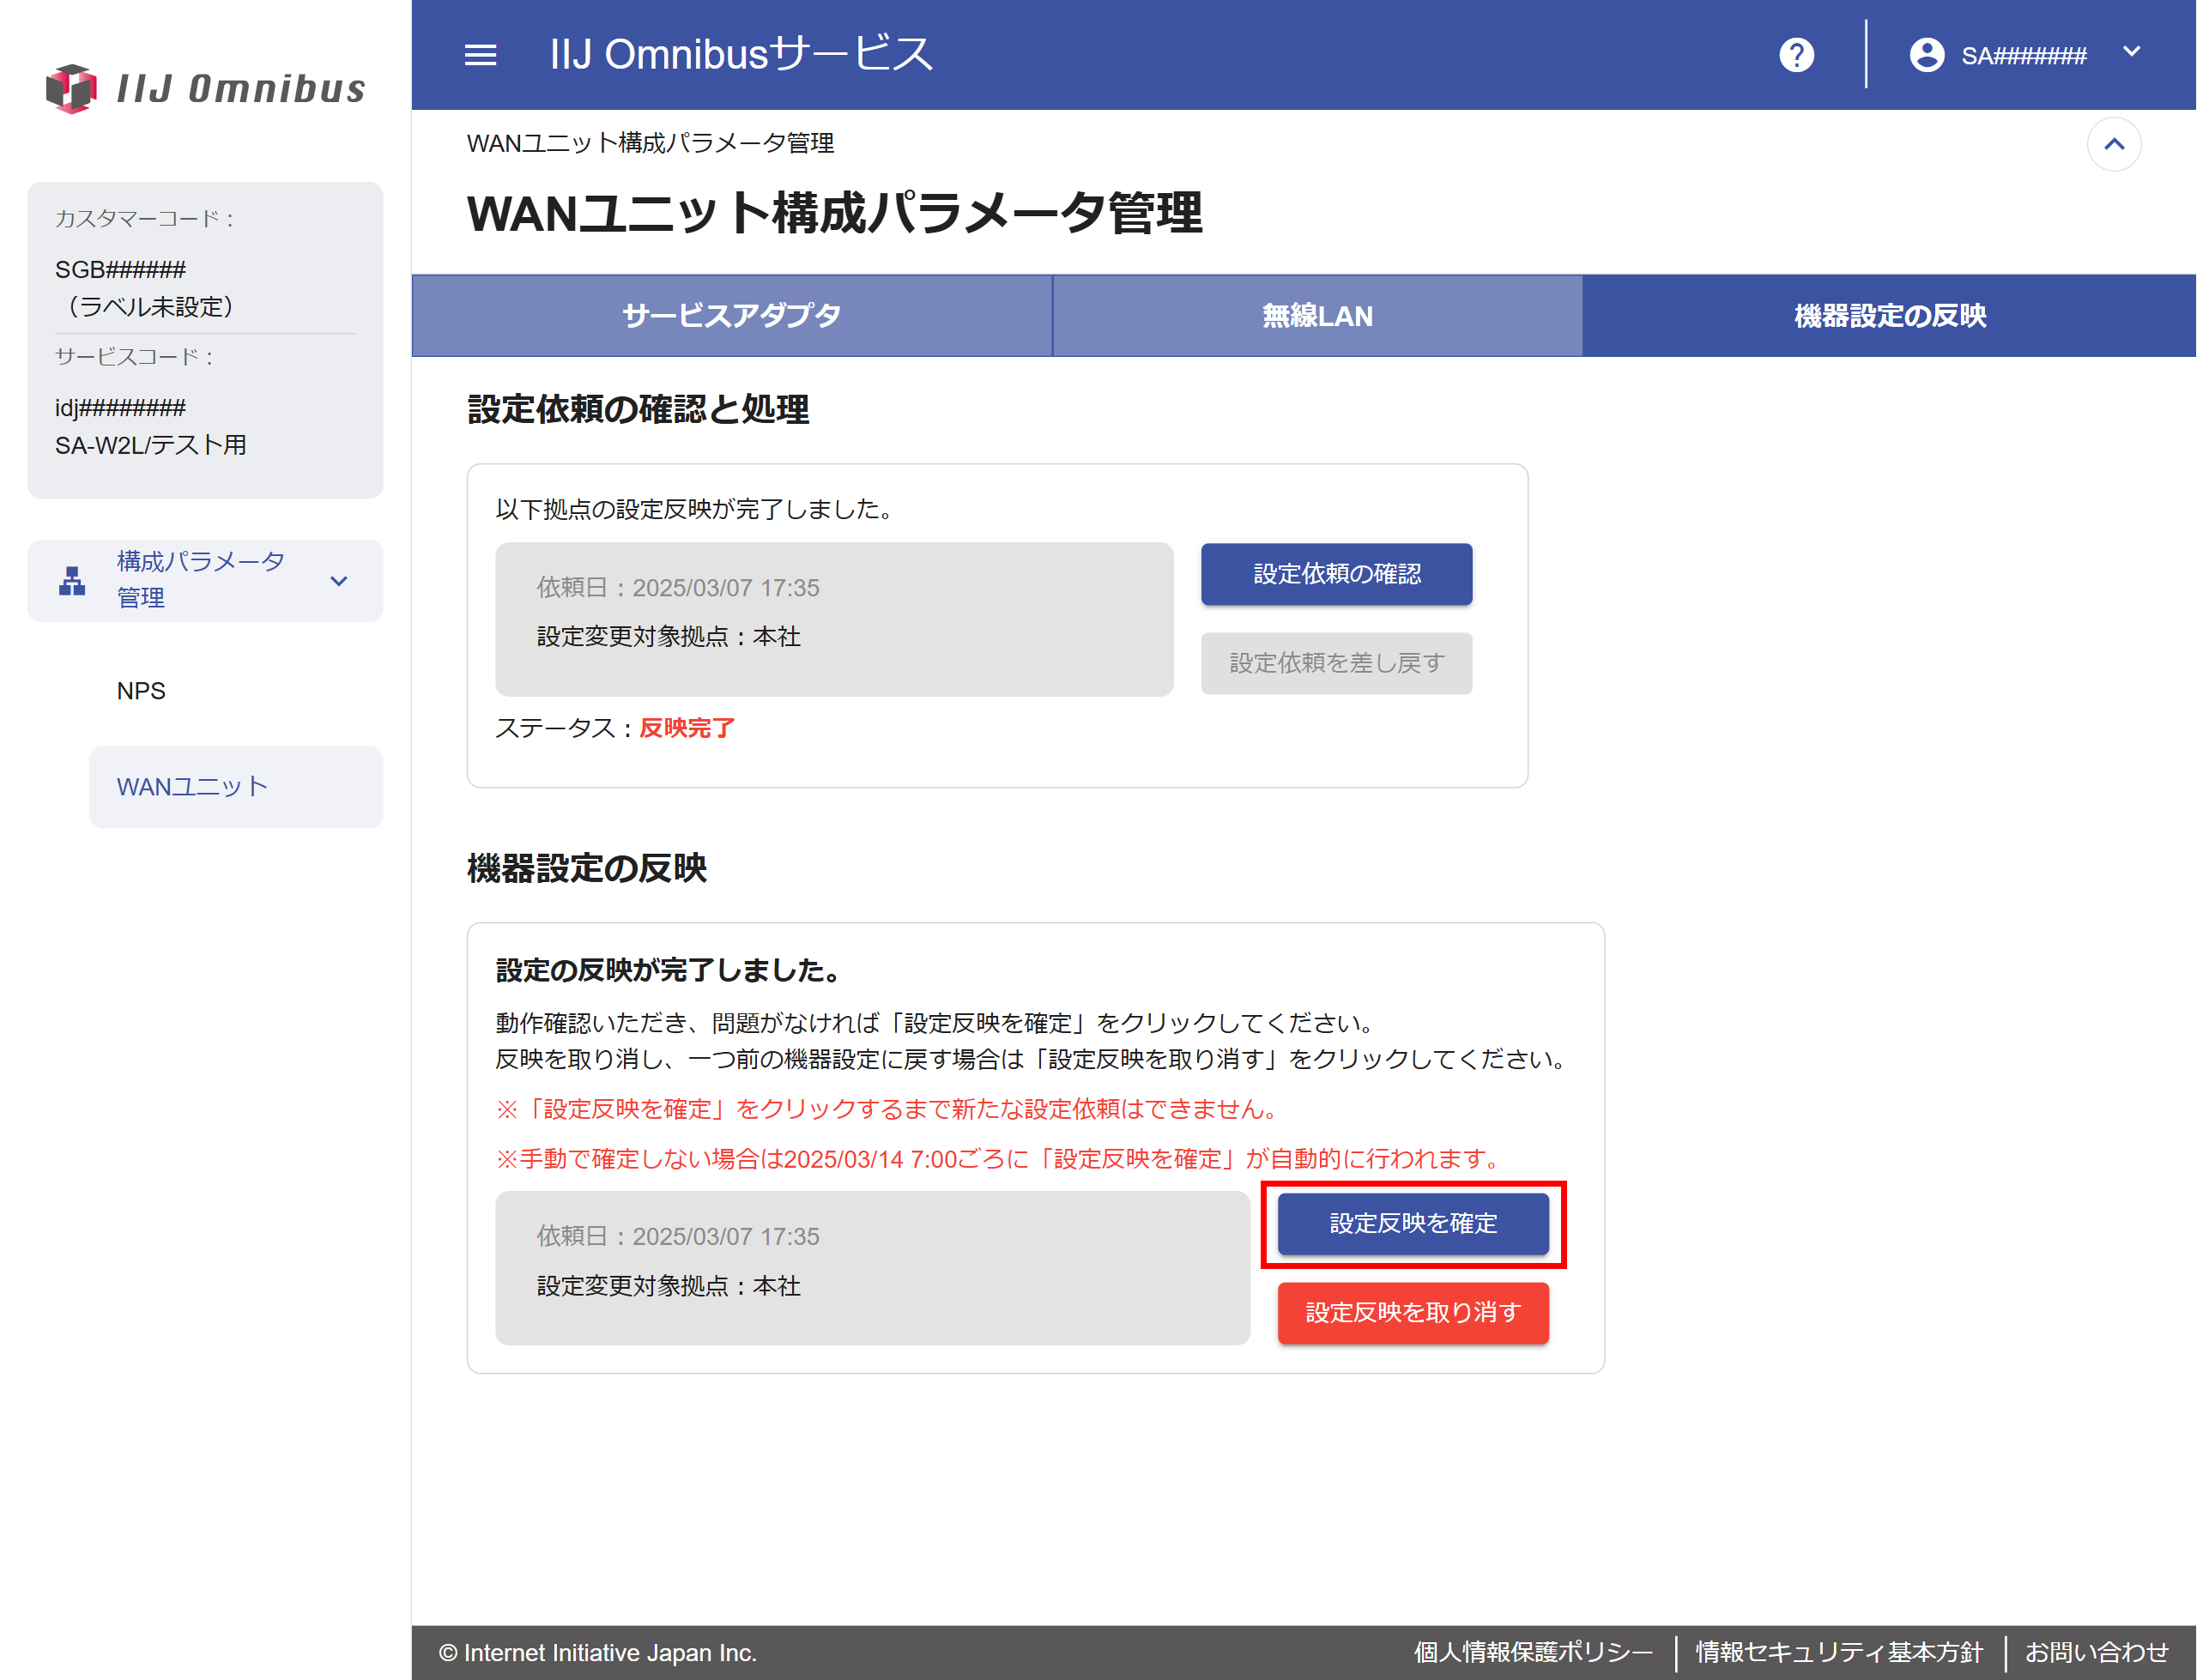Click the 設定依頼を差し戻す button
This screenshot has width=2197, height=1680.
[1336, 663]
